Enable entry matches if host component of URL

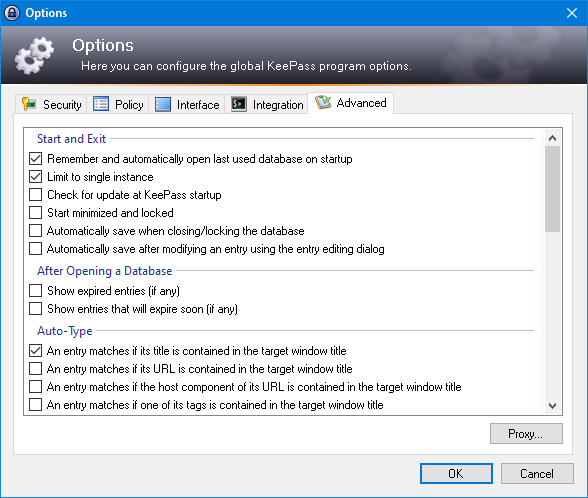[36, 387]
